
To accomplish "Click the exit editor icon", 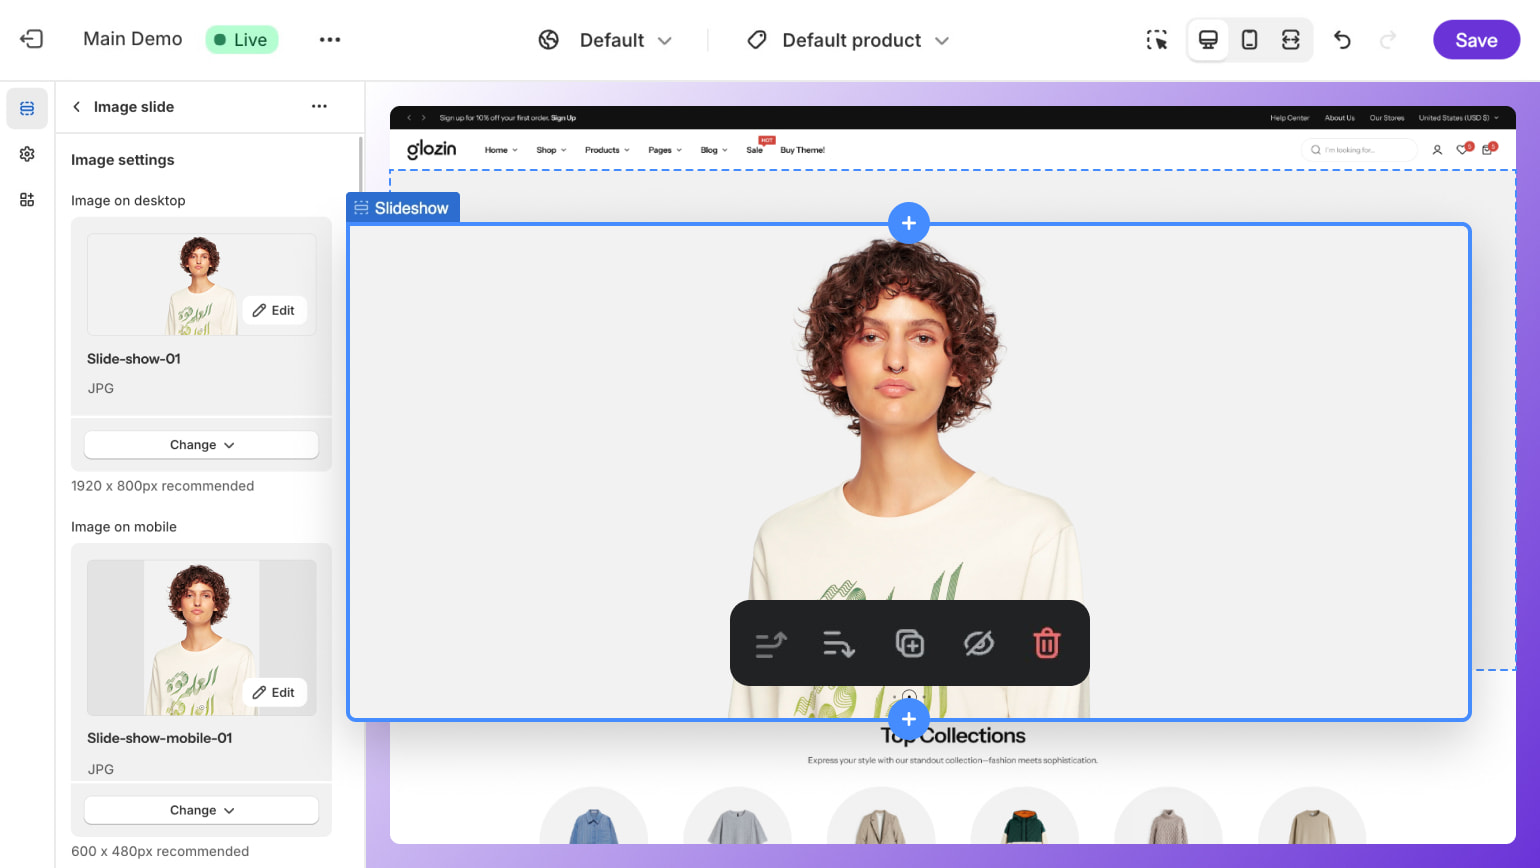I will tap(31, 39).
